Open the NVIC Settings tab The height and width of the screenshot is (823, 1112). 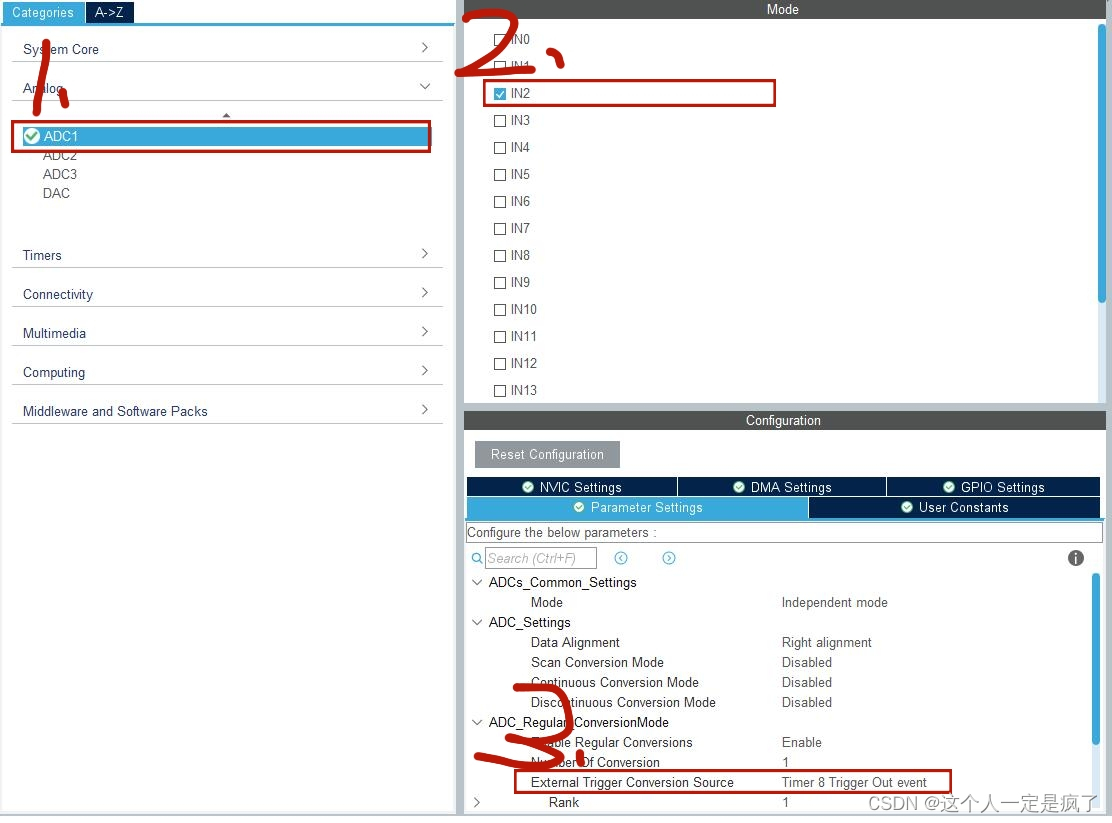(x=572, y=487)
